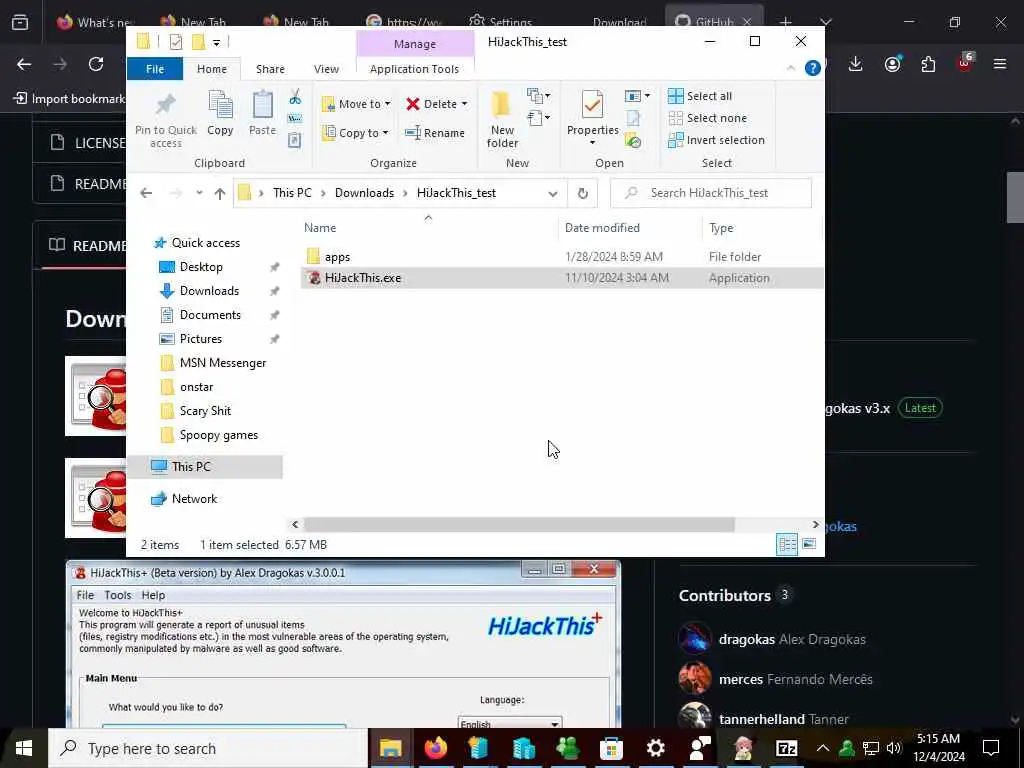Image resolution: width=1024 pixels, height=768 pixels.
Task: Click Select none
Action: [707, 118]
